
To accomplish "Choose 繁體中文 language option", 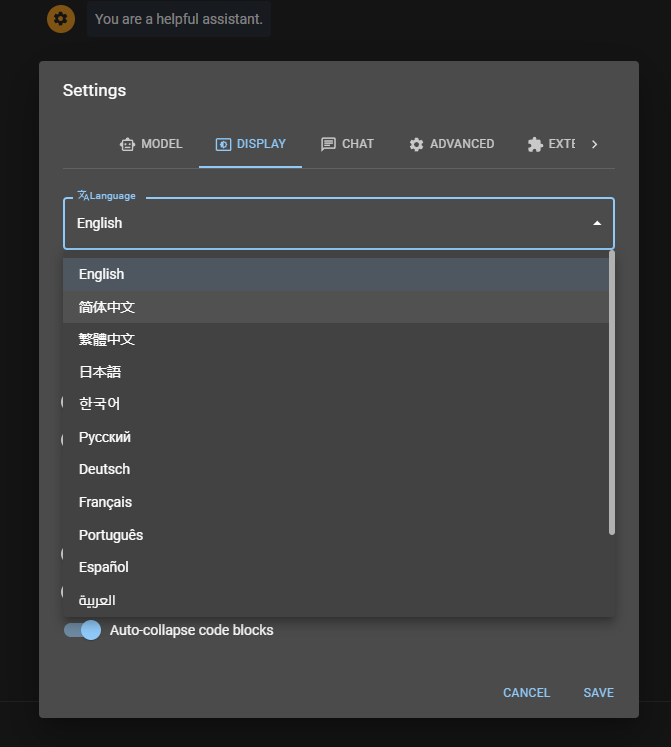I will (x=336, y=340).
